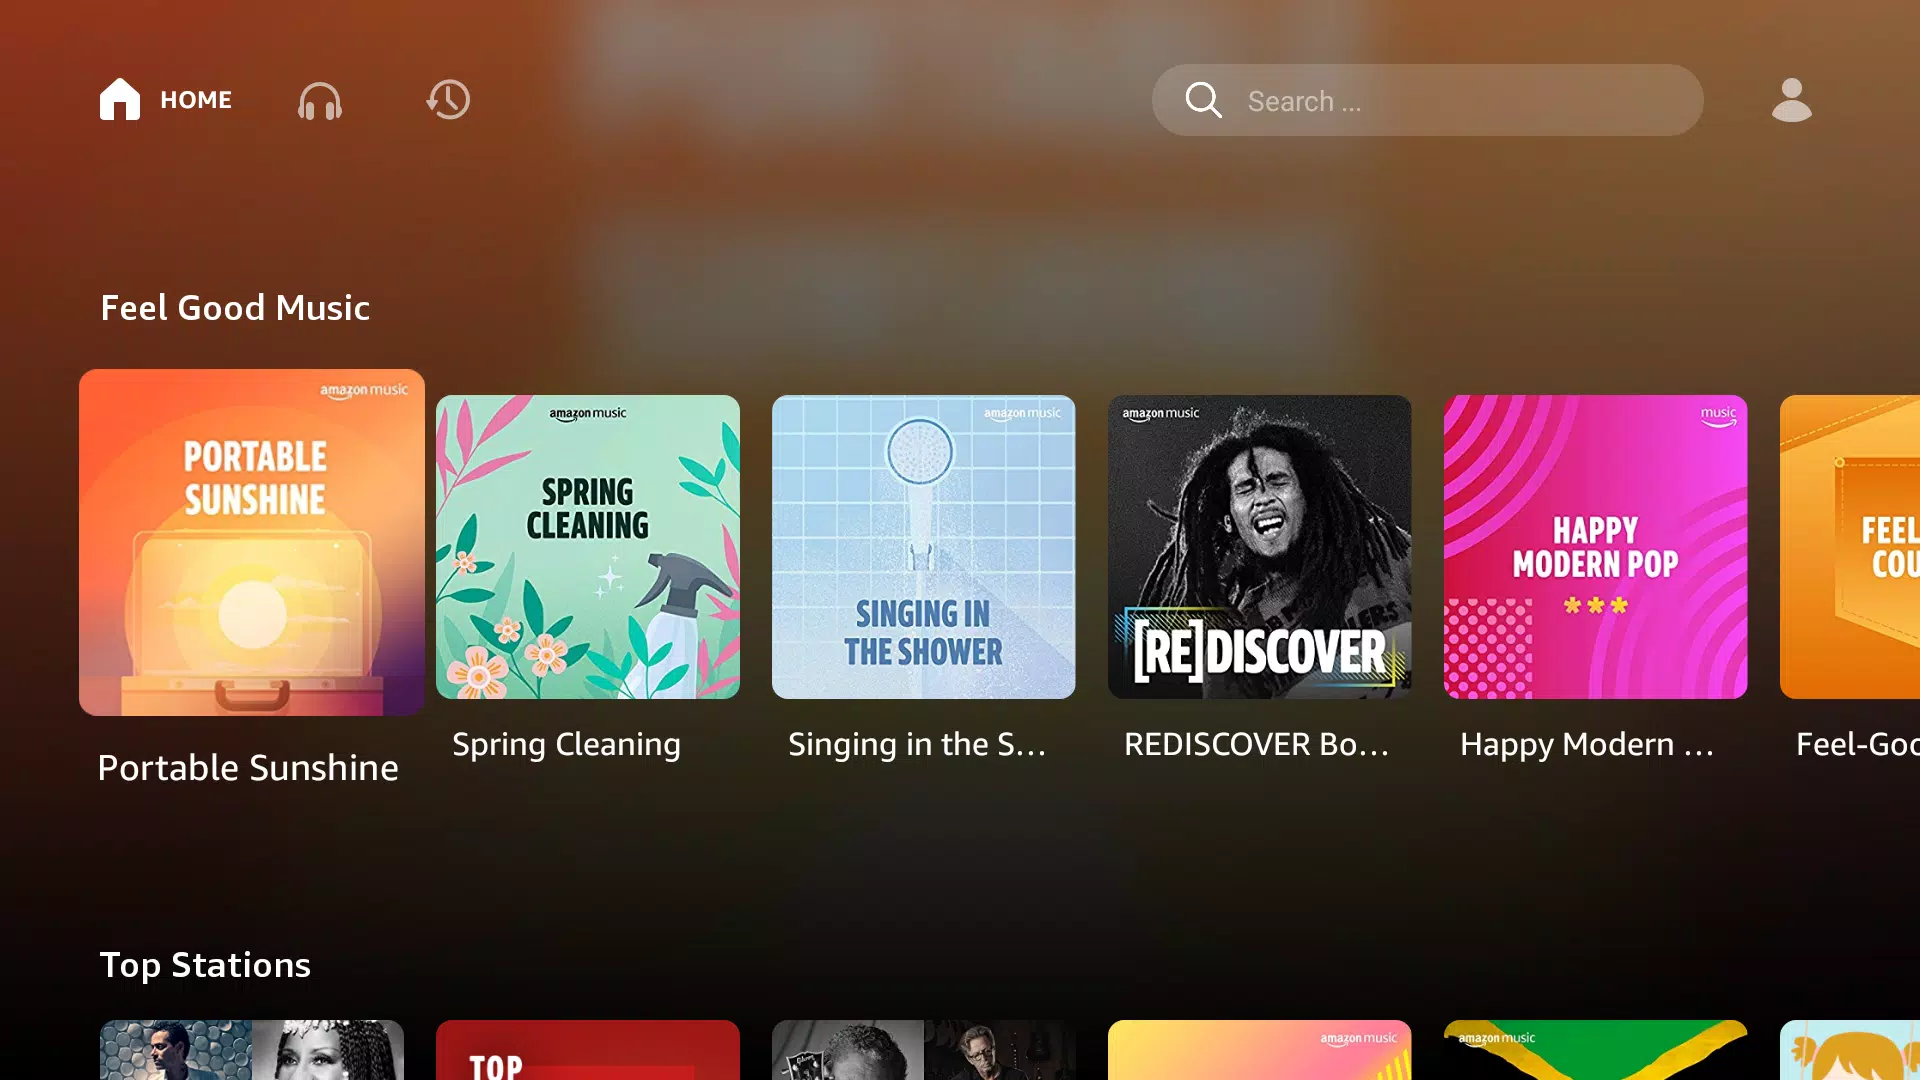Access the Recently Played history icon

[x=448, y=100]
